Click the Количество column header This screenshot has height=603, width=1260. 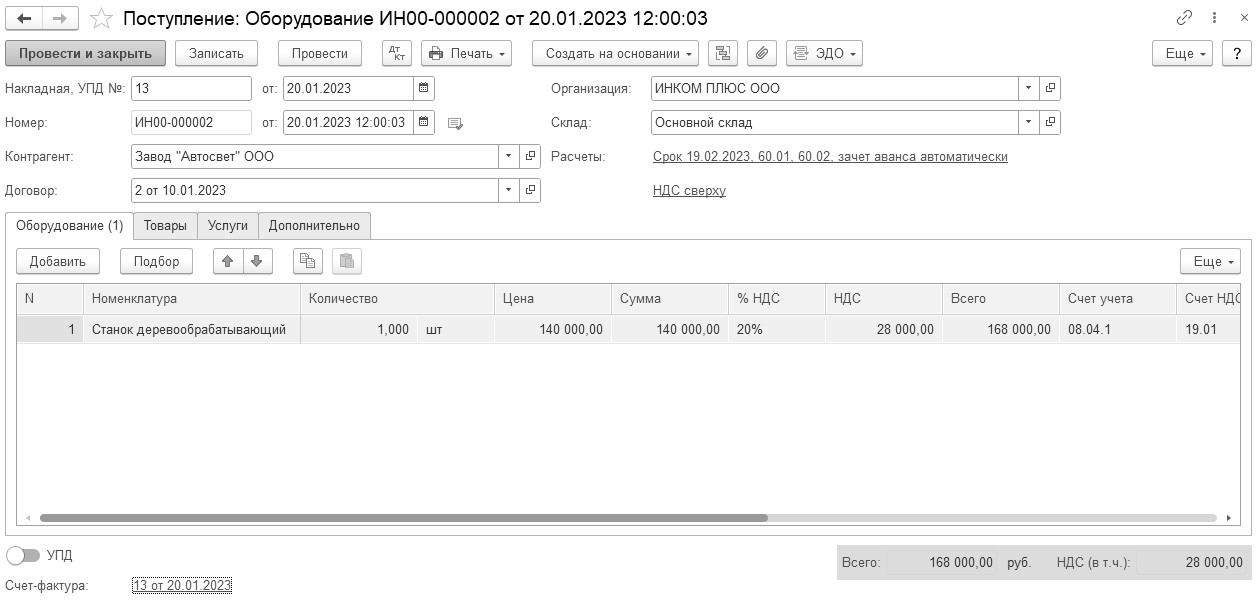click(397, 298)
